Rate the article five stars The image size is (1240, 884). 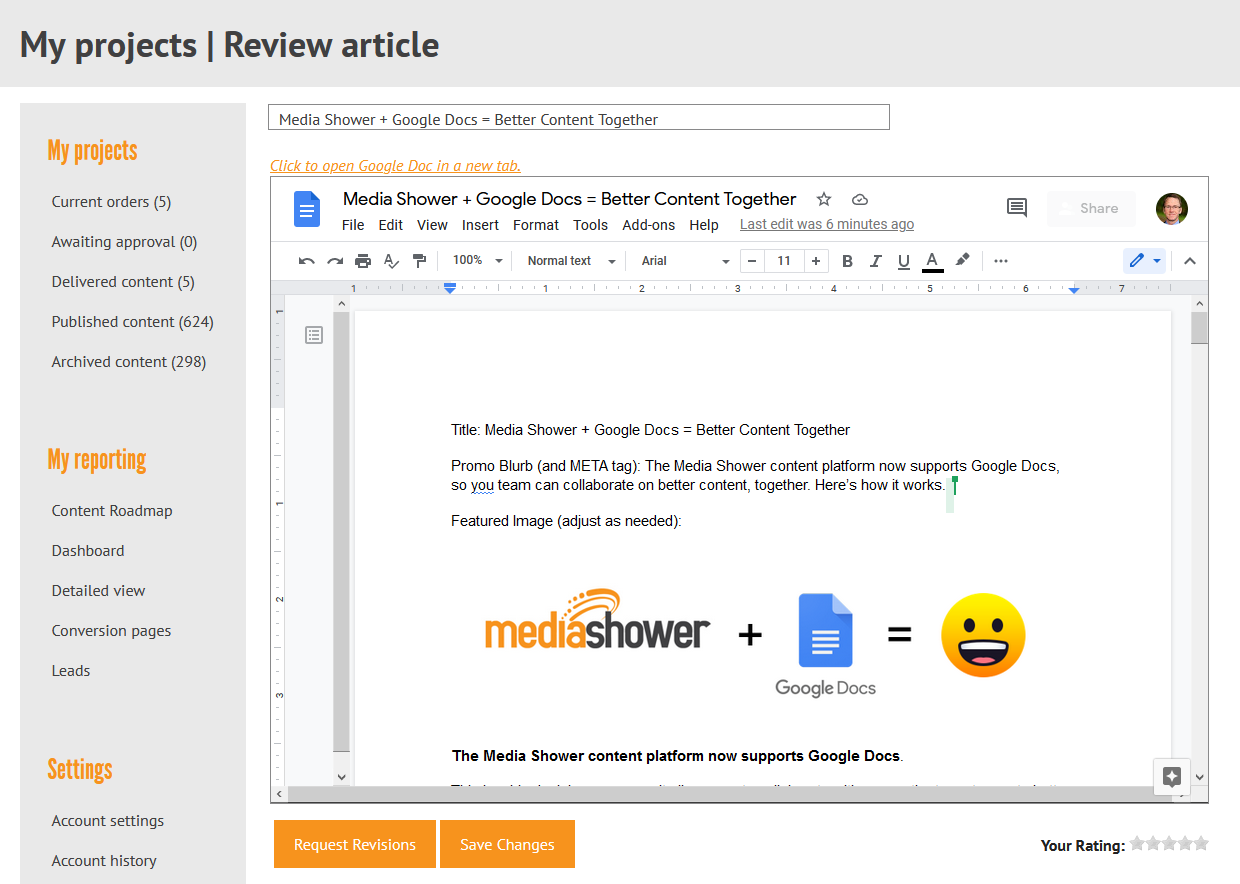tap(1201, 843)
